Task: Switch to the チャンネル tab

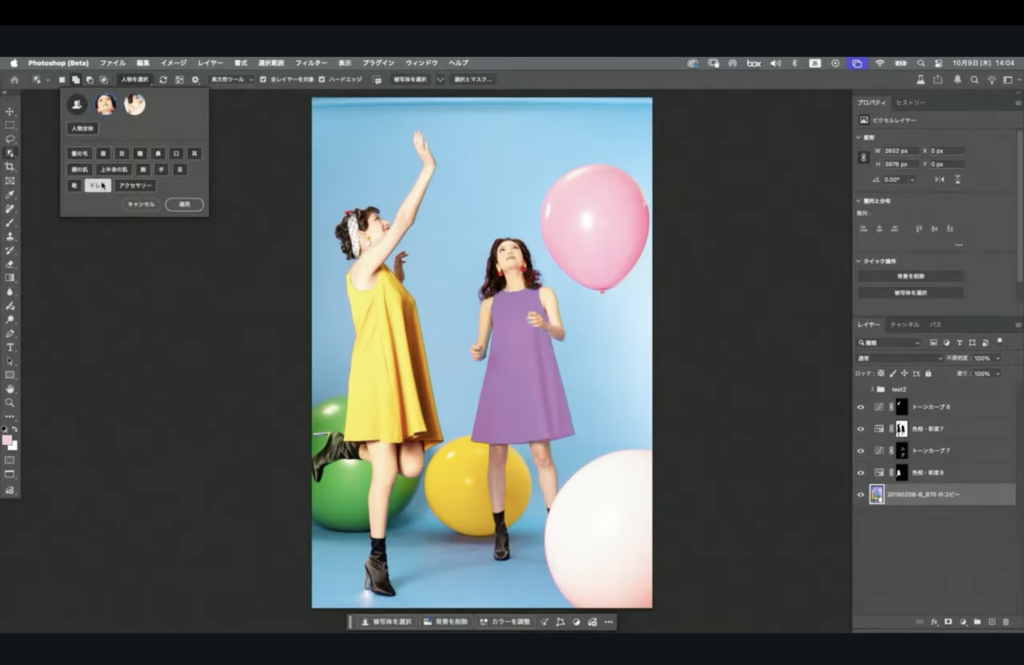Action: pos(904,325)
